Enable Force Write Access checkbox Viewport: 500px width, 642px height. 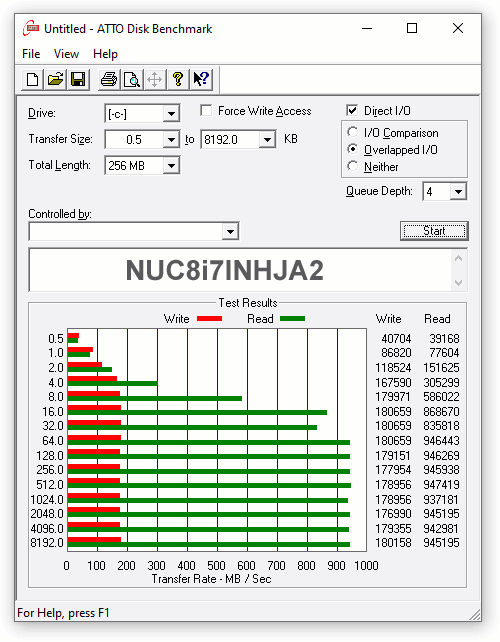pos(206,111)
